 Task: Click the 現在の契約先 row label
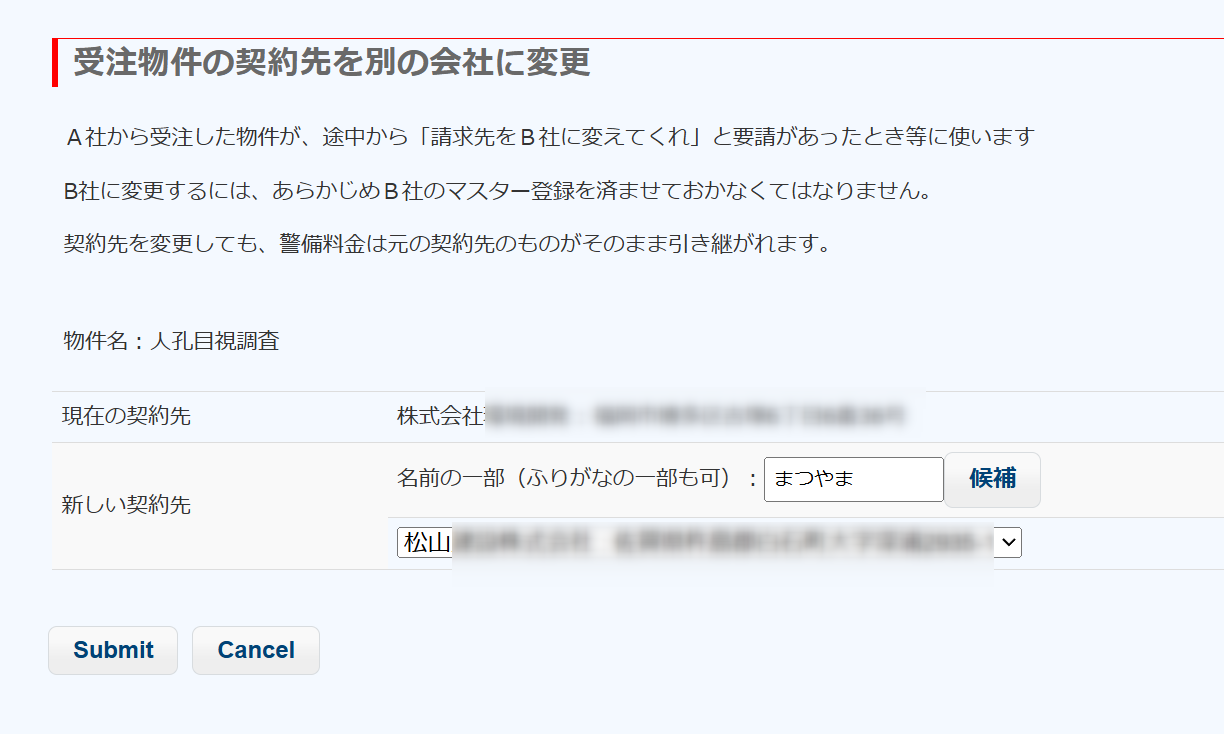tap(126, 416)
